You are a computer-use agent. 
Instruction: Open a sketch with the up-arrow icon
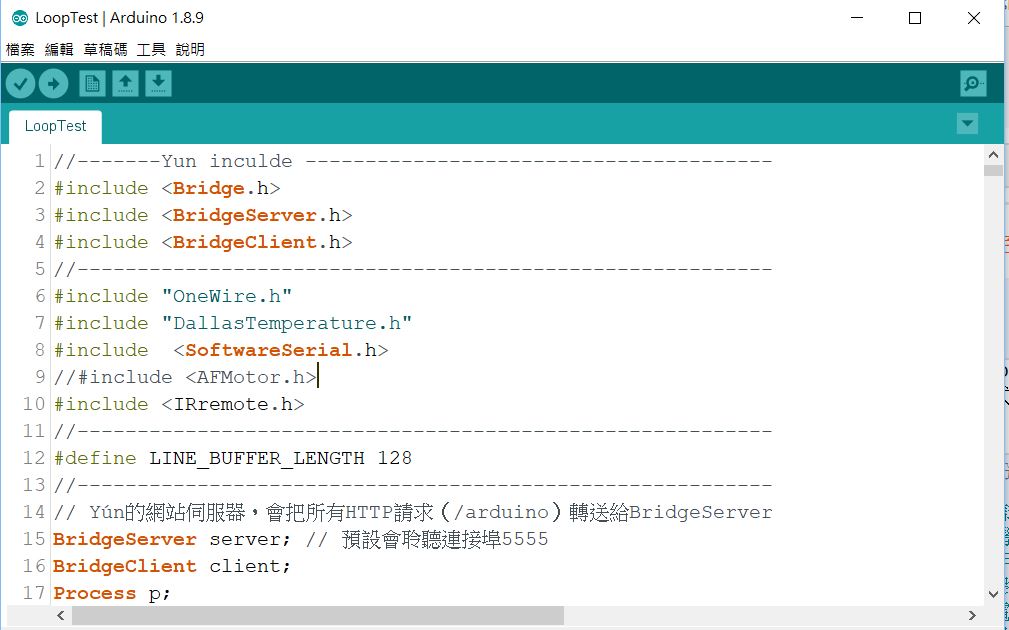125,84
